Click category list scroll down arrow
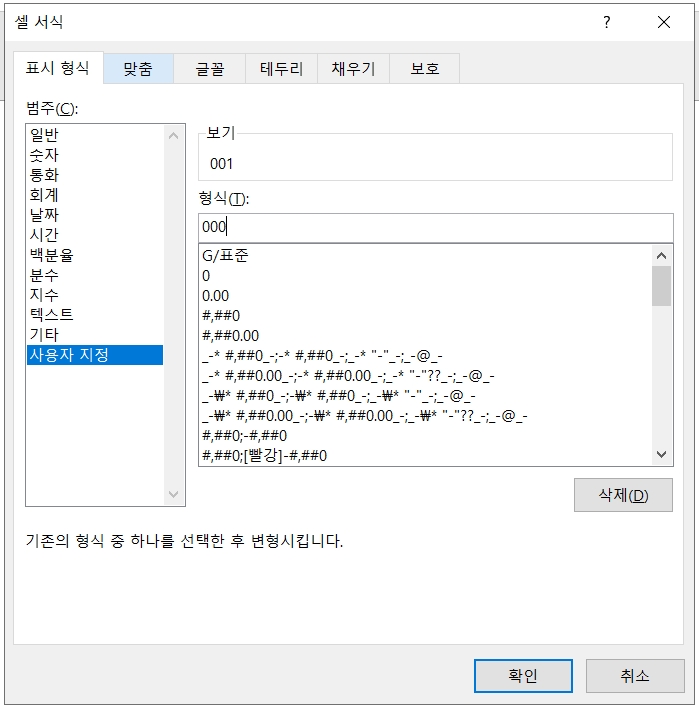Screen dimensions: 699x709 [x=173, y=494]
